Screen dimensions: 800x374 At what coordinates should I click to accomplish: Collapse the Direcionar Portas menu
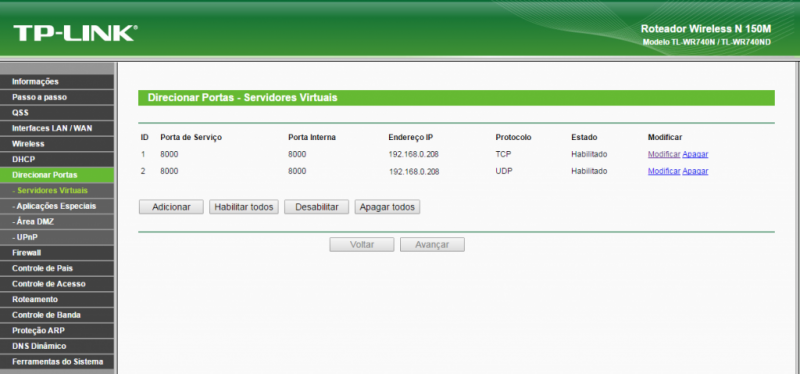[57, 175]
